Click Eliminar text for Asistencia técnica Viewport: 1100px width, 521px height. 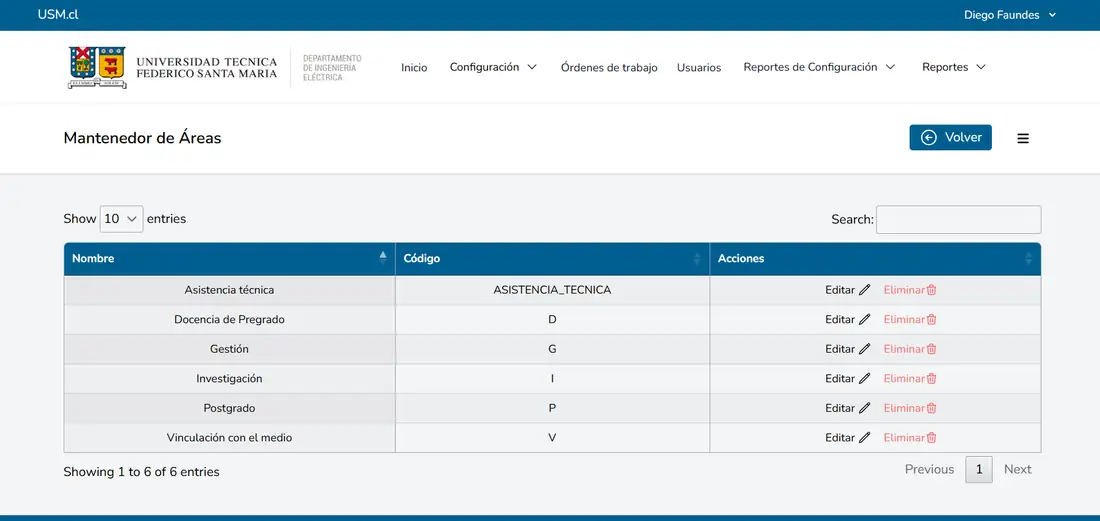coord(904,290)
